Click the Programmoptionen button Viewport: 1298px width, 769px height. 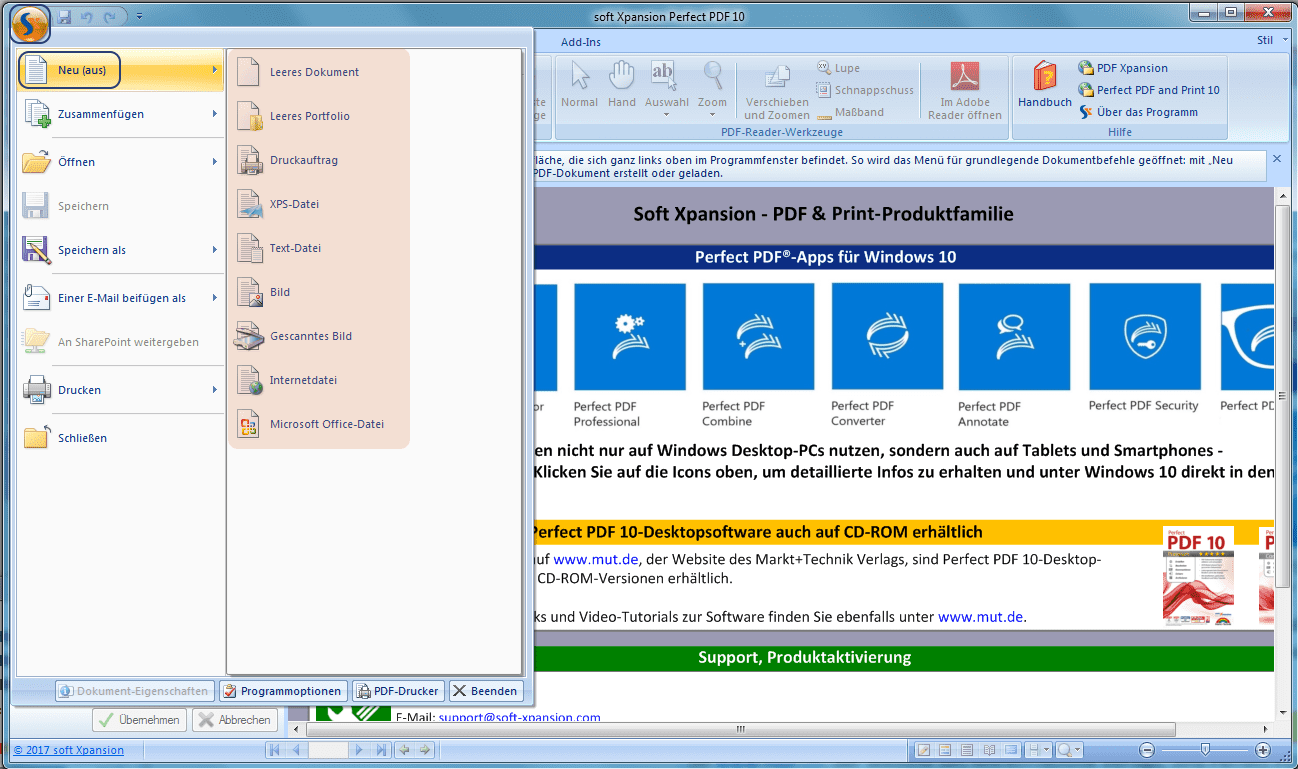[283, 691]
